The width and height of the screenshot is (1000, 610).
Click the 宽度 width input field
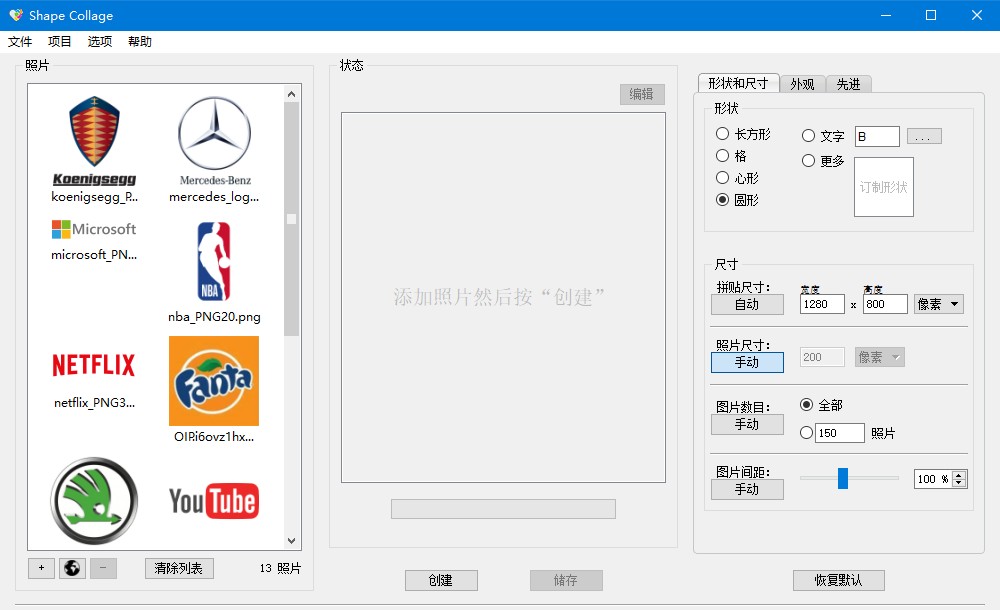821,304
